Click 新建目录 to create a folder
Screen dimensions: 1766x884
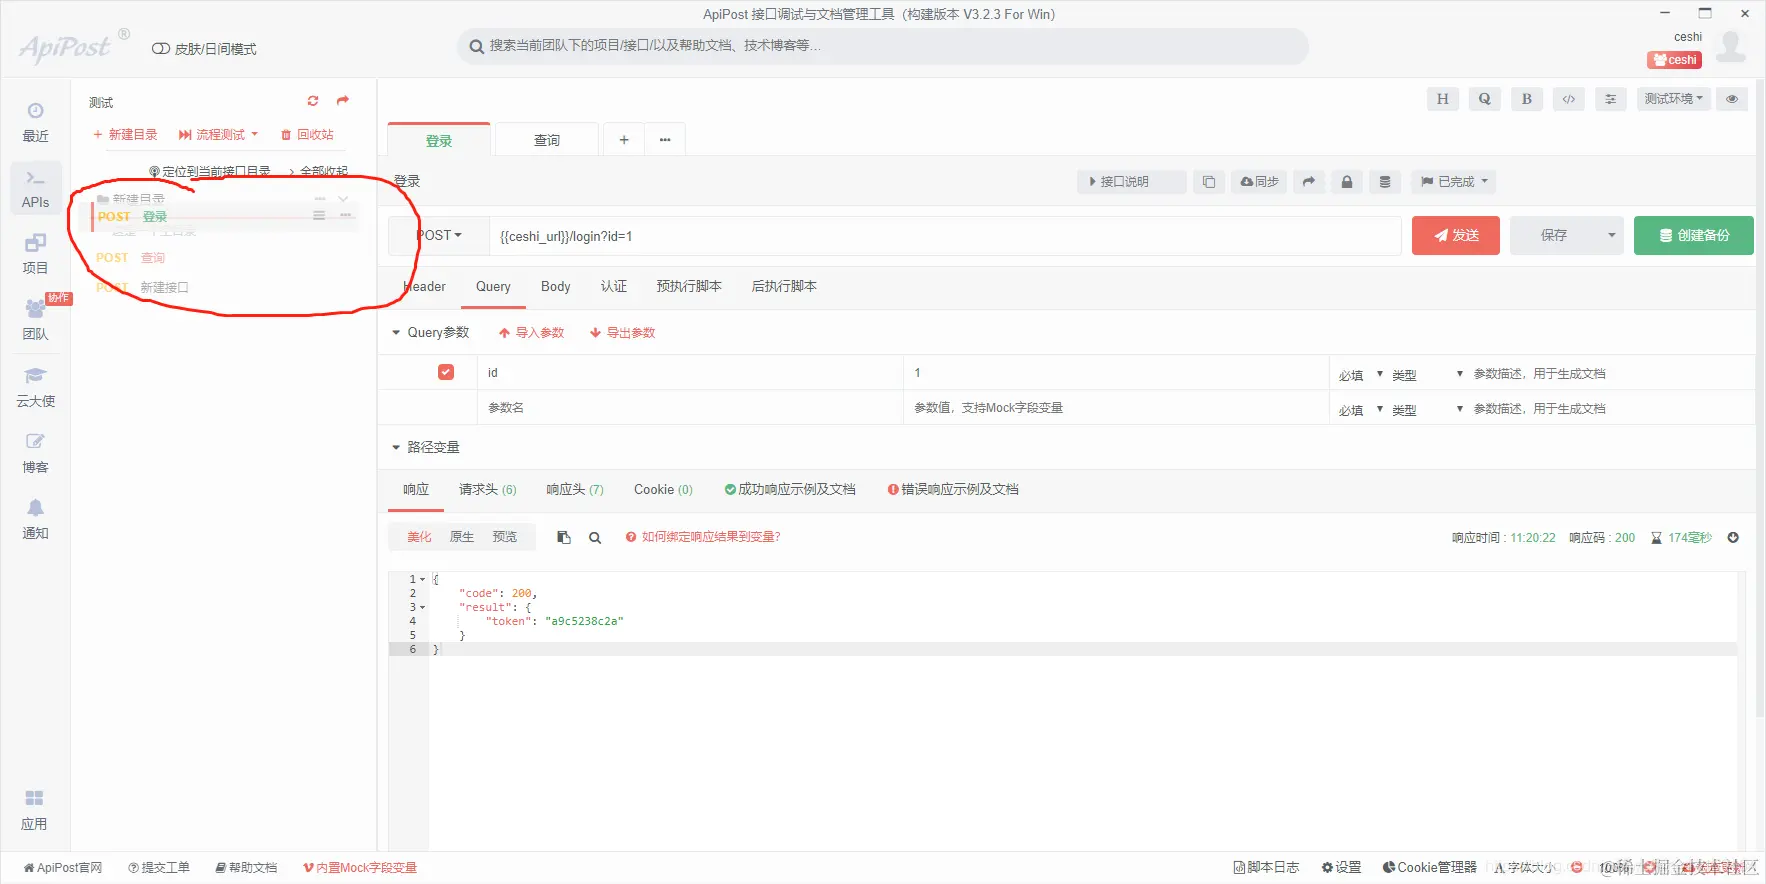125,135
